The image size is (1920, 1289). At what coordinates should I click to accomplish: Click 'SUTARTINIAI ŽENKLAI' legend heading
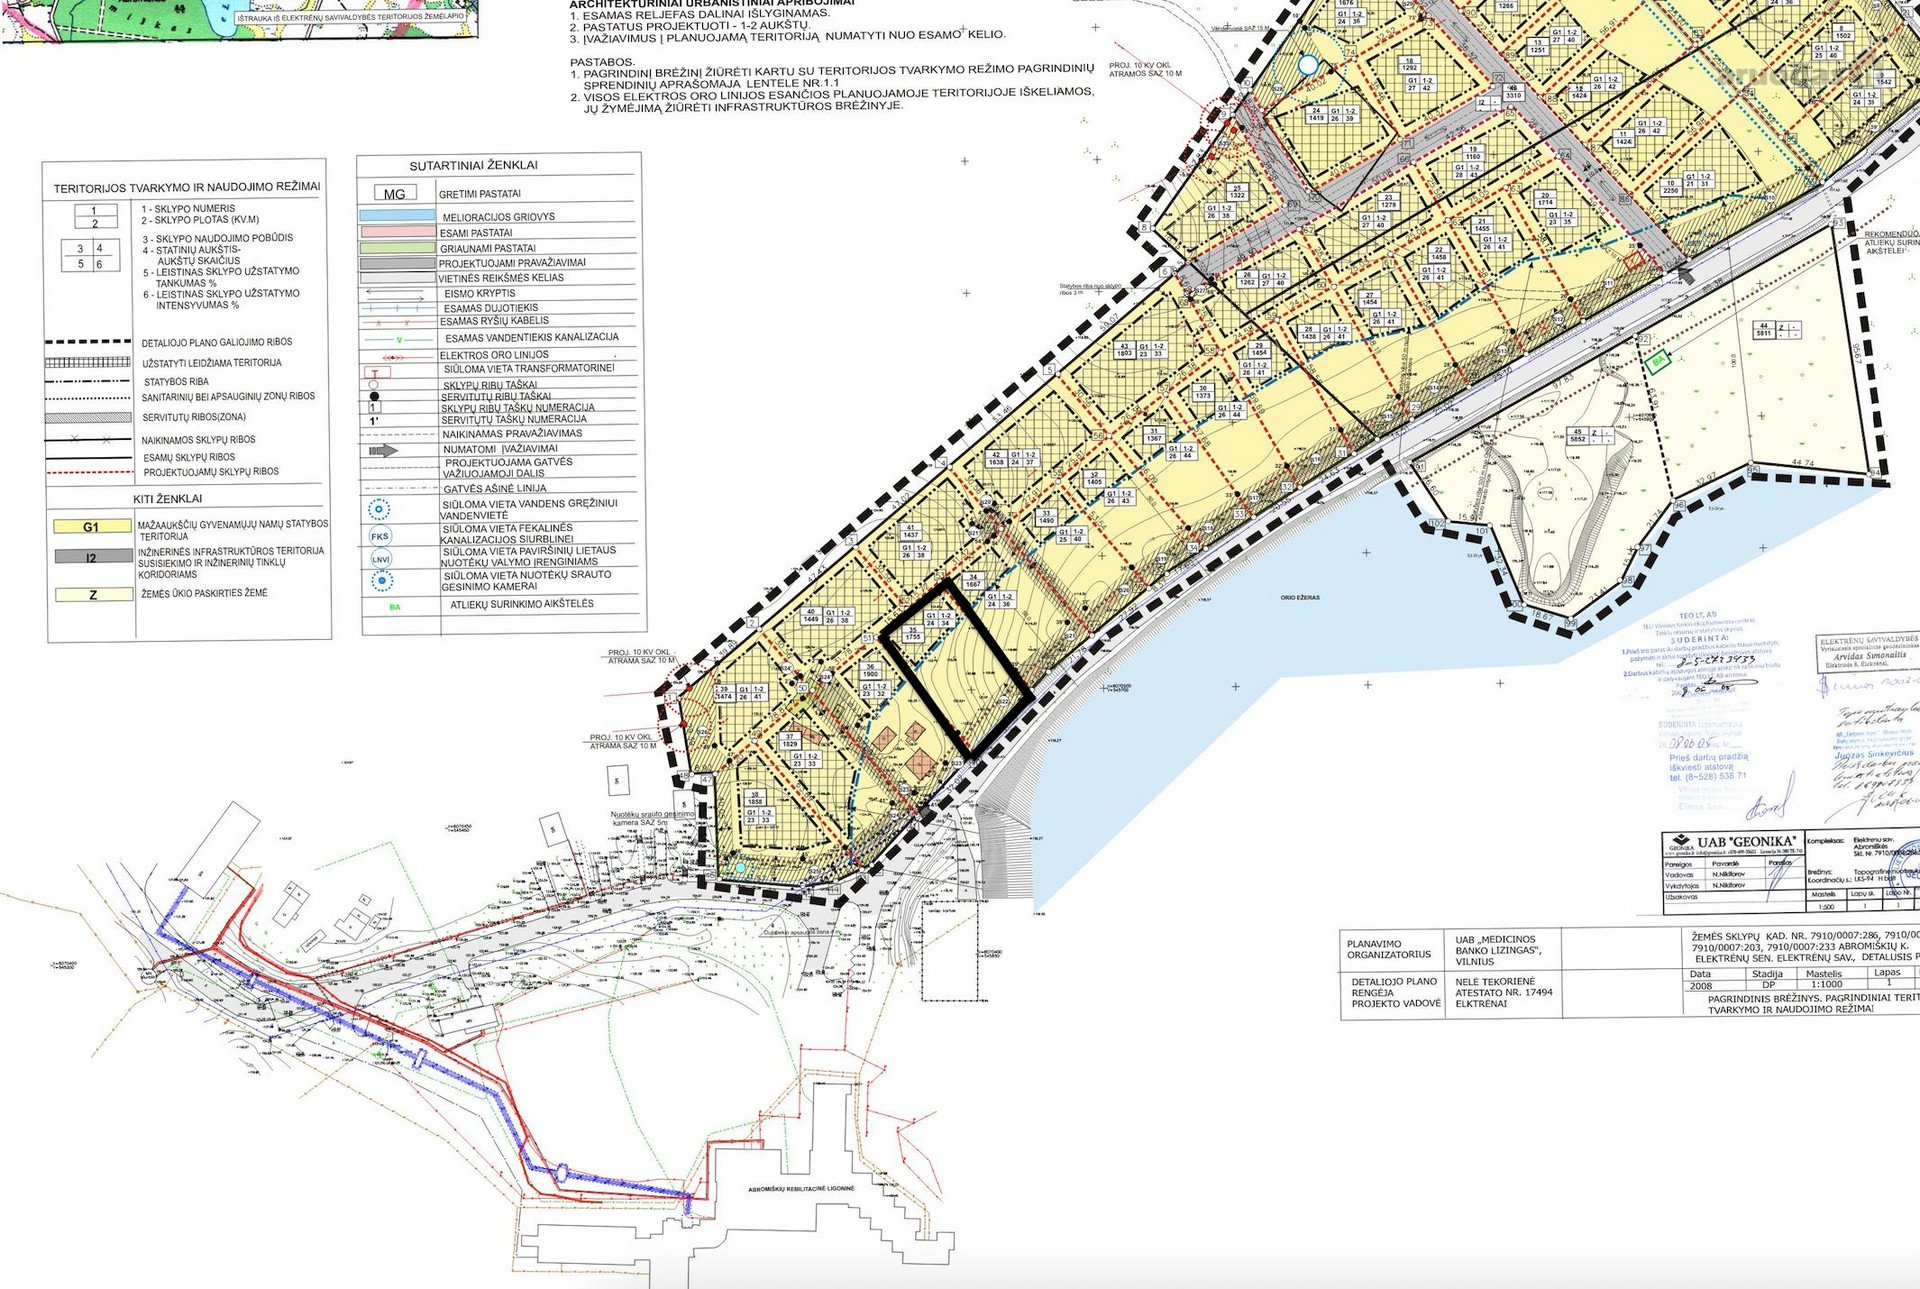(474, 165)
